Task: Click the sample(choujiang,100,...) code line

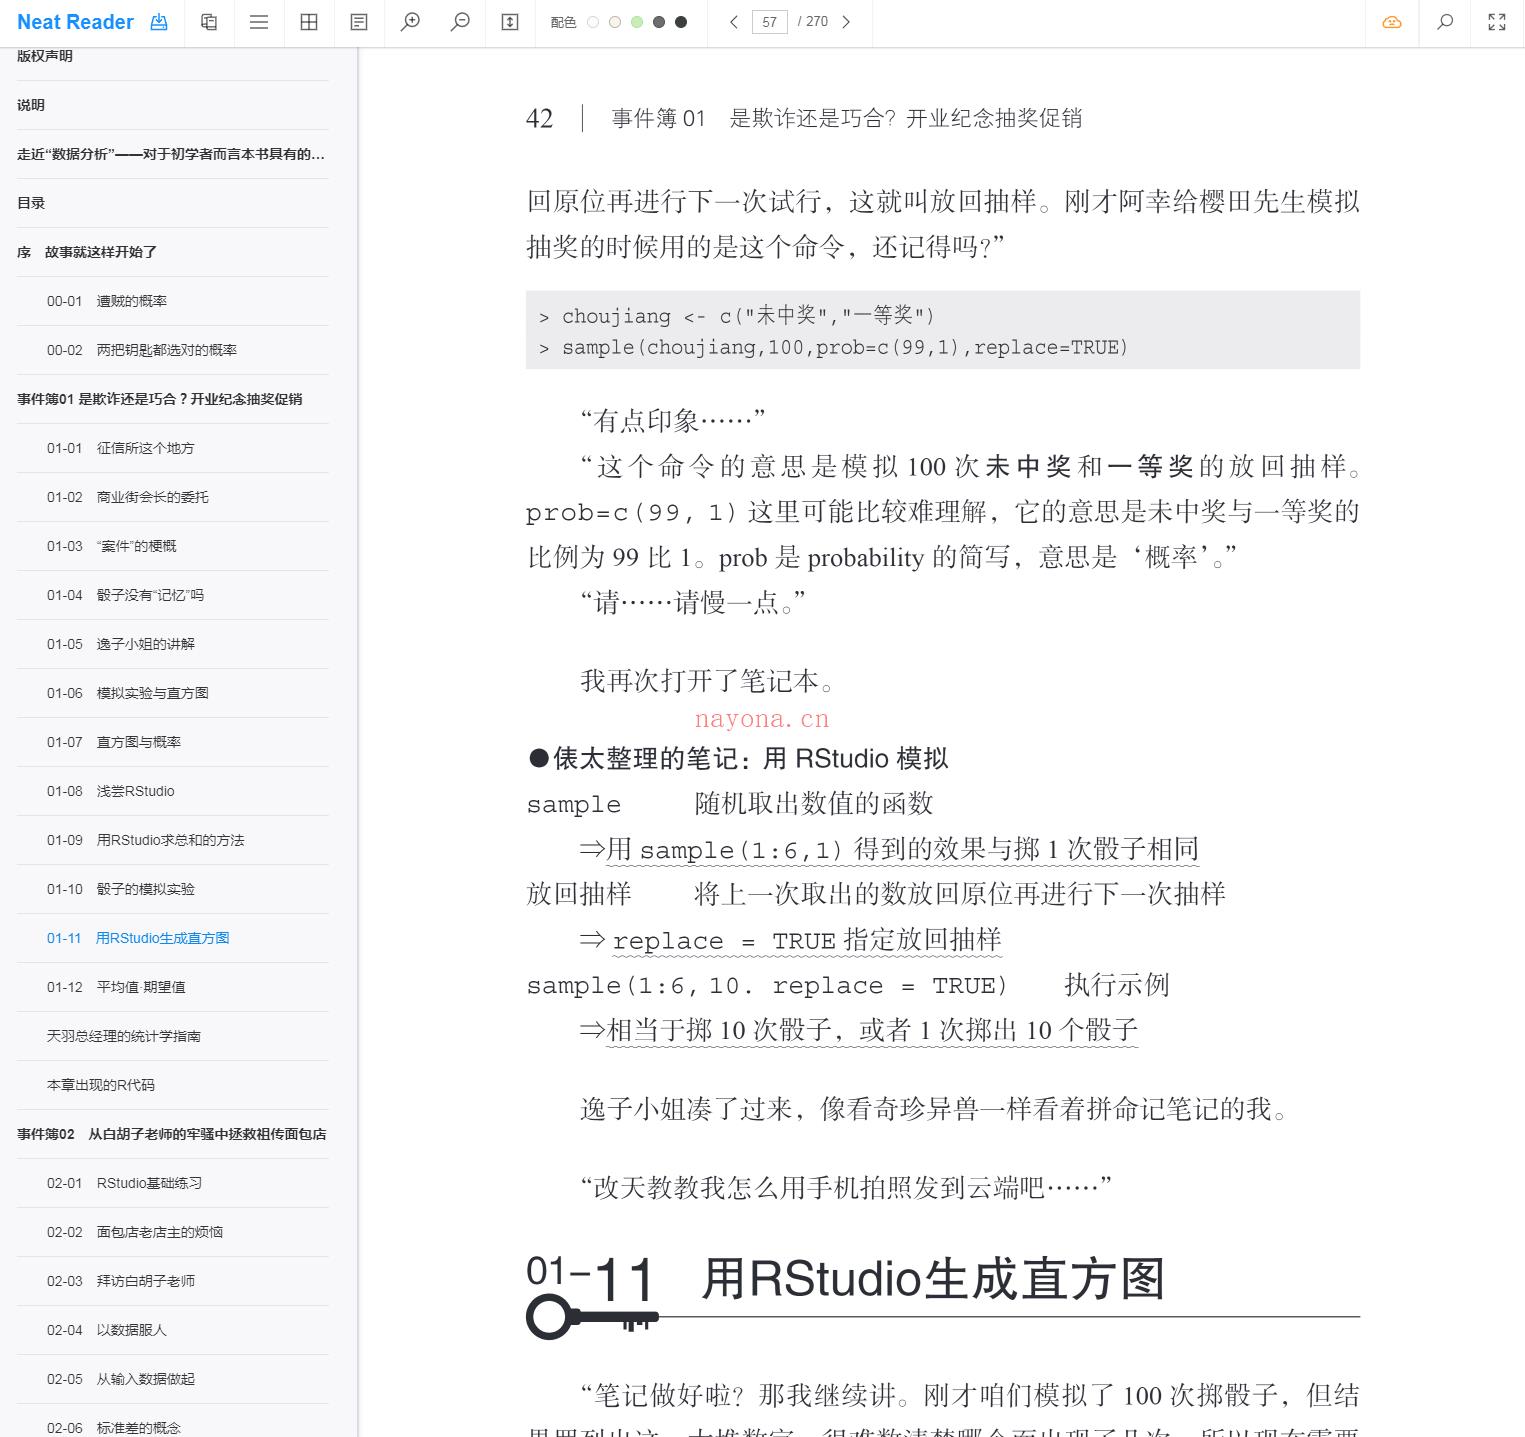Action: pos(834,348)
